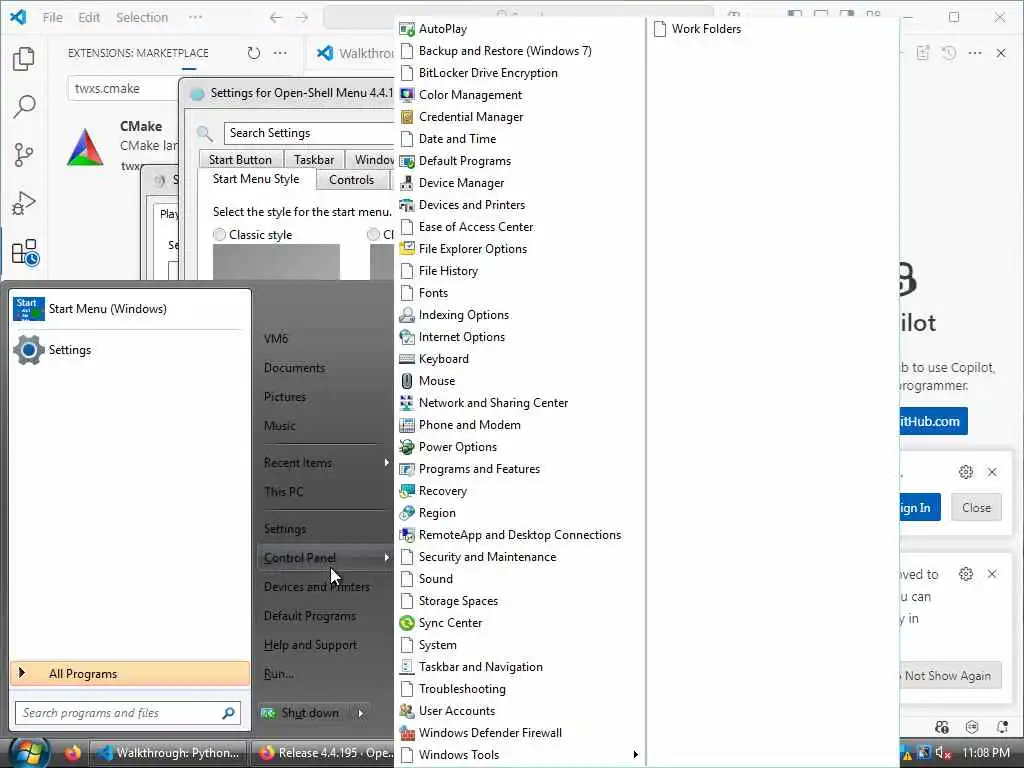Open Run and Debug view in VS Code
Image resolution: width=1024 pixels, height=768 pixels.
point(24,203)
